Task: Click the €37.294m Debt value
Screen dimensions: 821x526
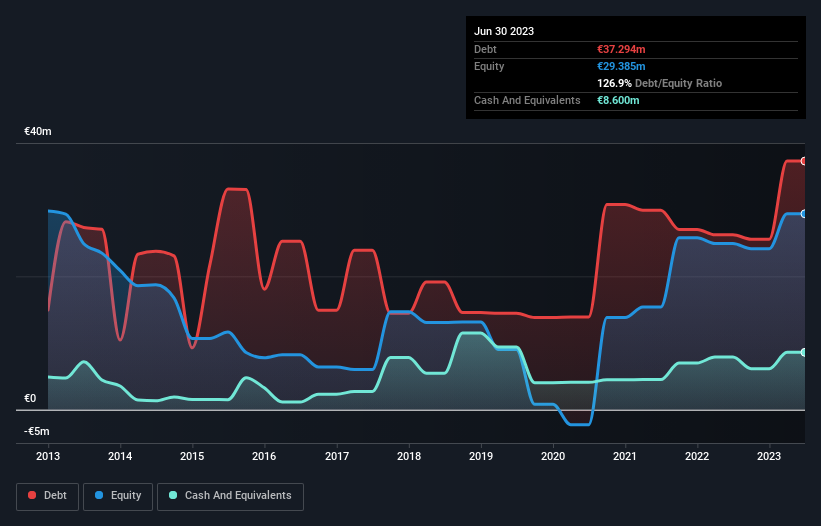Action: click(x=621, y=49)
